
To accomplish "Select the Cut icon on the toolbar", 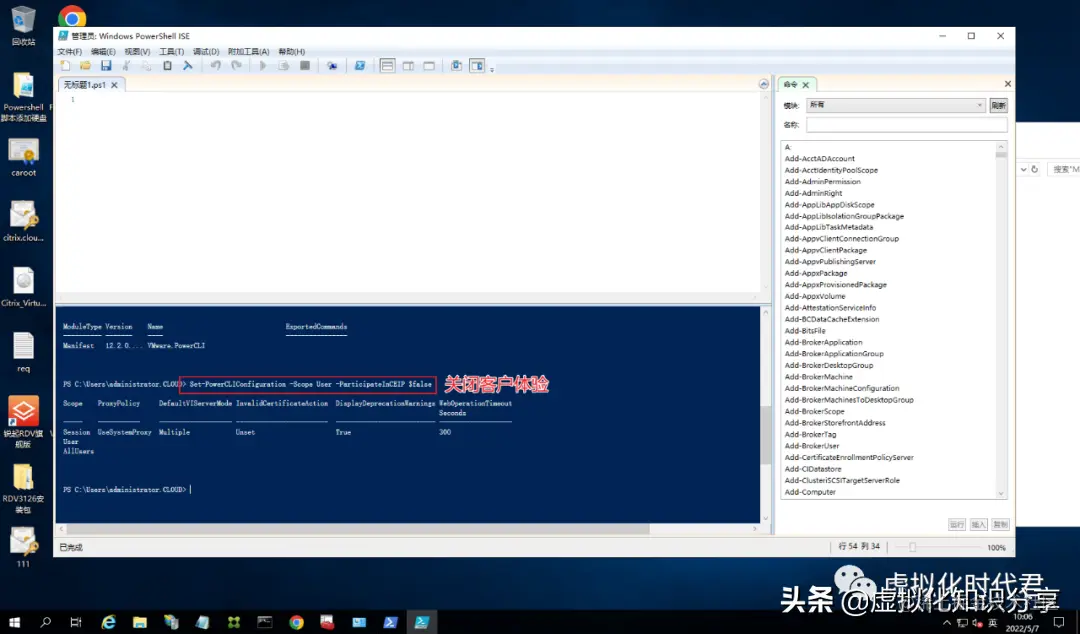I will tap(126, 65).
